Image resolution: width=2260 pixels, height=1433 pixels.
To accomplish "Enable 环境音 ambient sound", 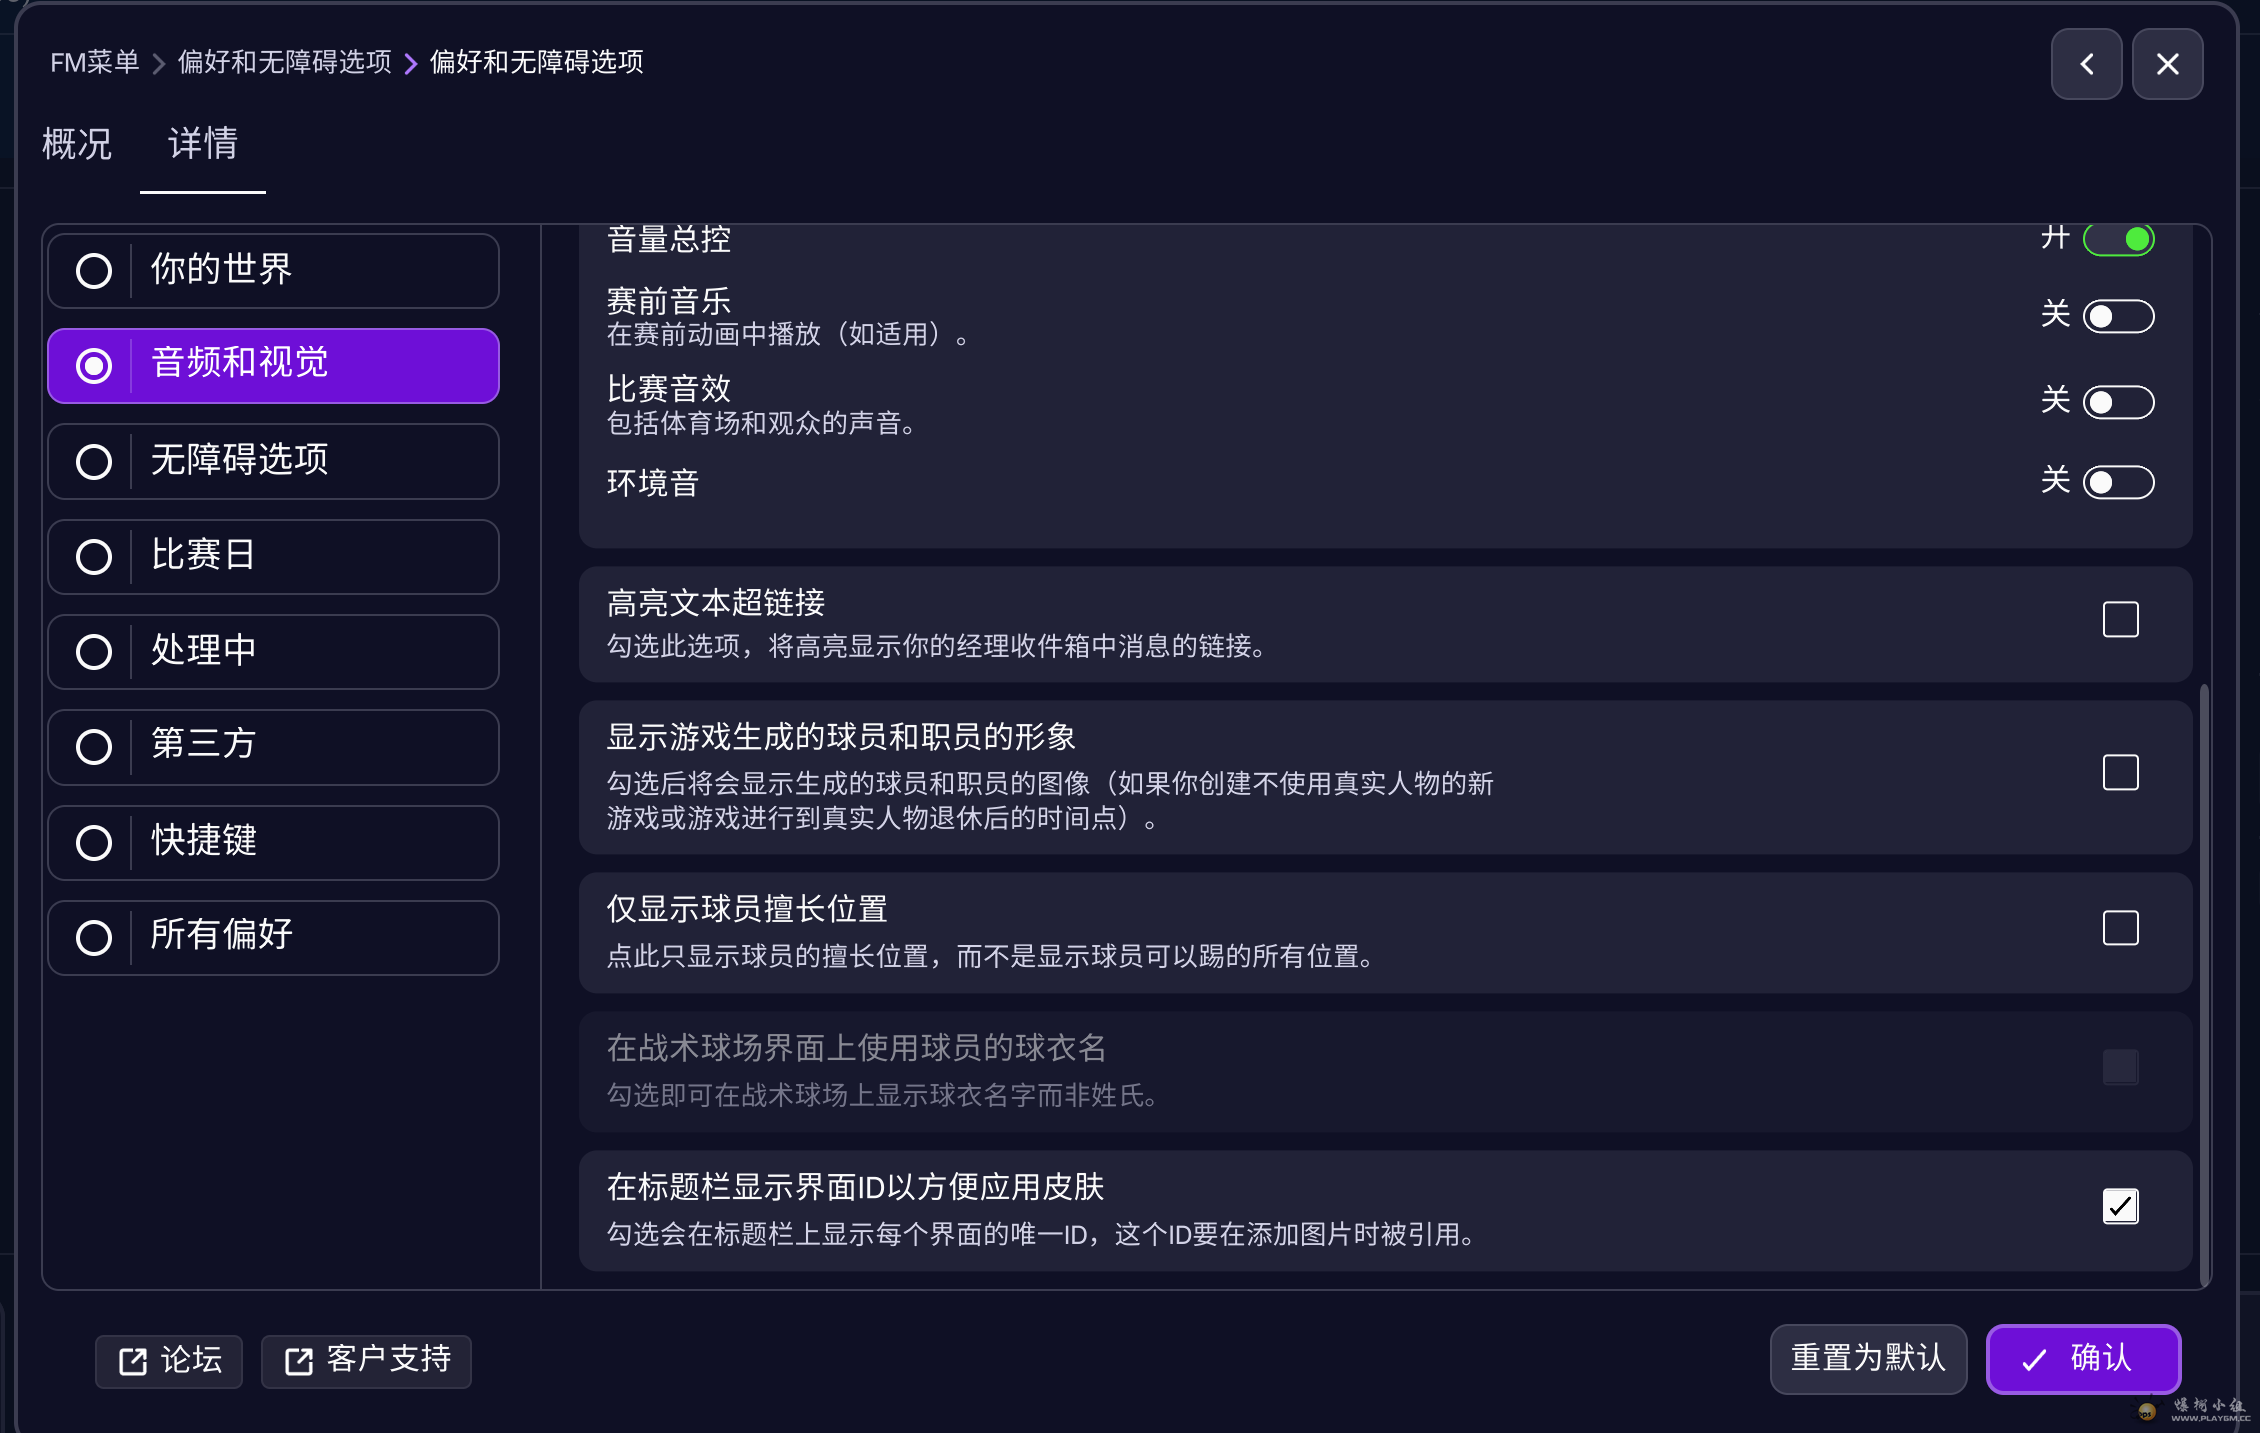I will [2120, 482].
